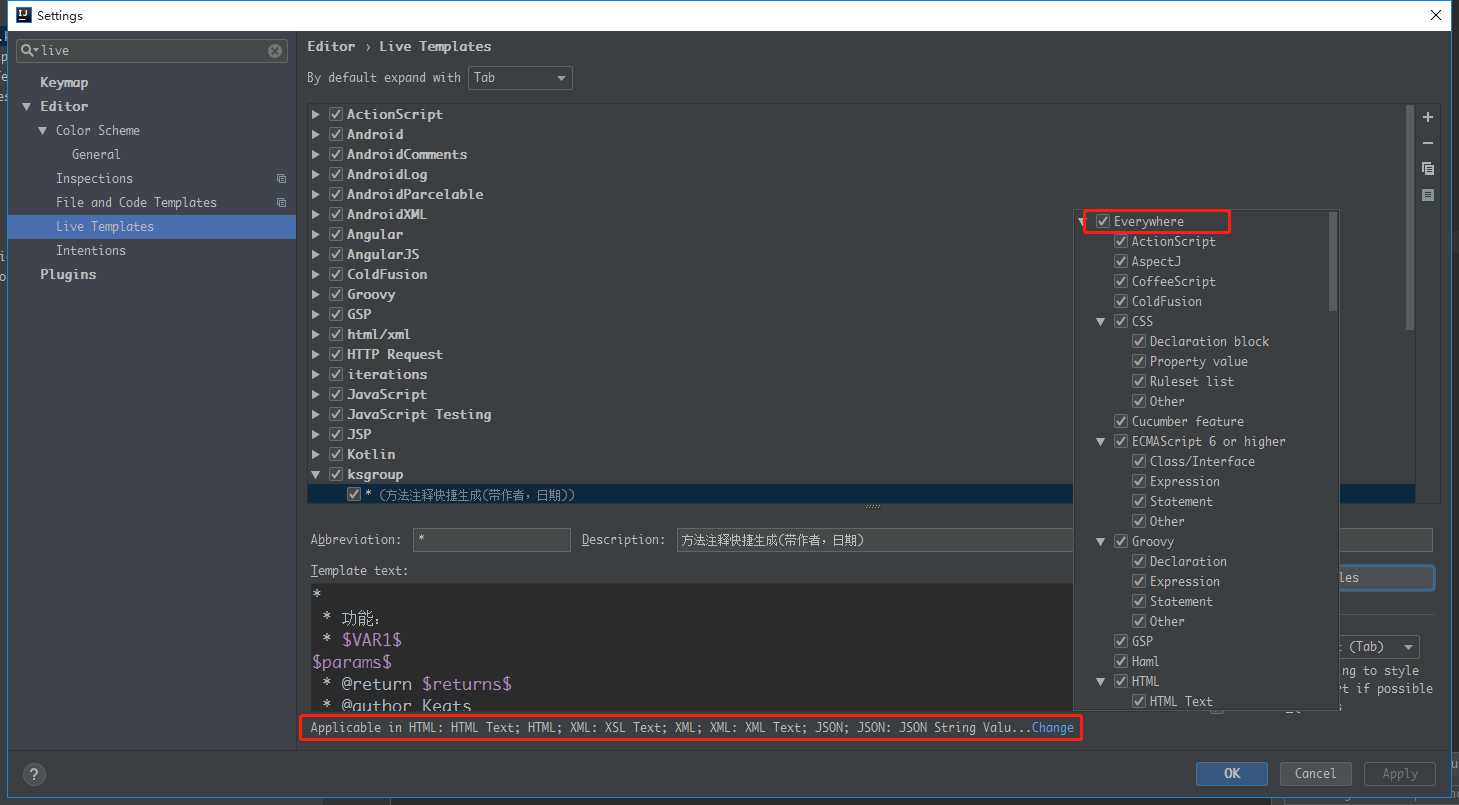Viewport: 1459px width, 805px height.
Task: Collapse the Groovy node in context popup
Action: tap(1101, 541)
